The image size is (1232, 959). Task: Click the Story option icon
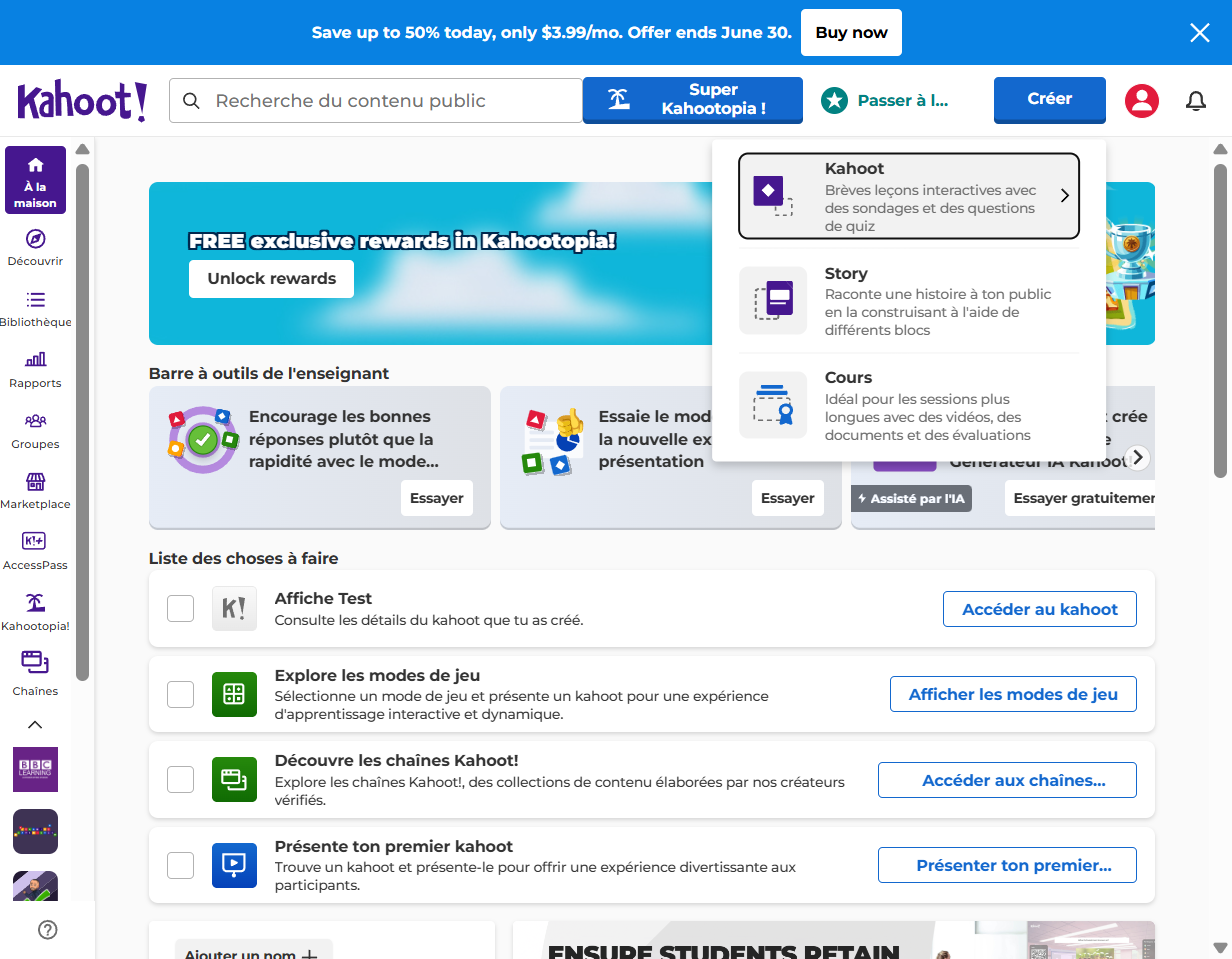coord(773,300)
